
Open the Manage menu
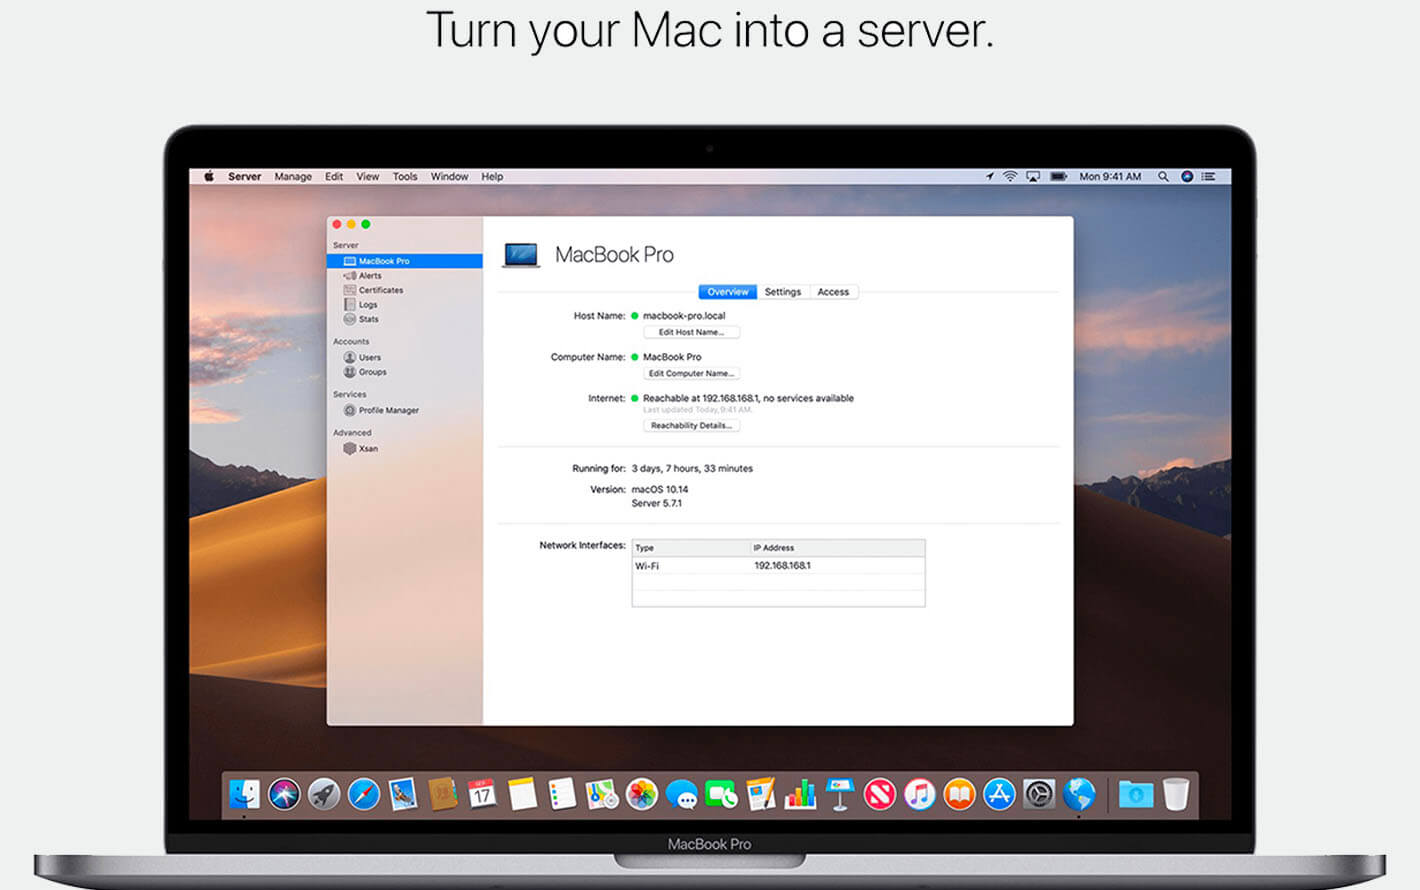(293, 176)
